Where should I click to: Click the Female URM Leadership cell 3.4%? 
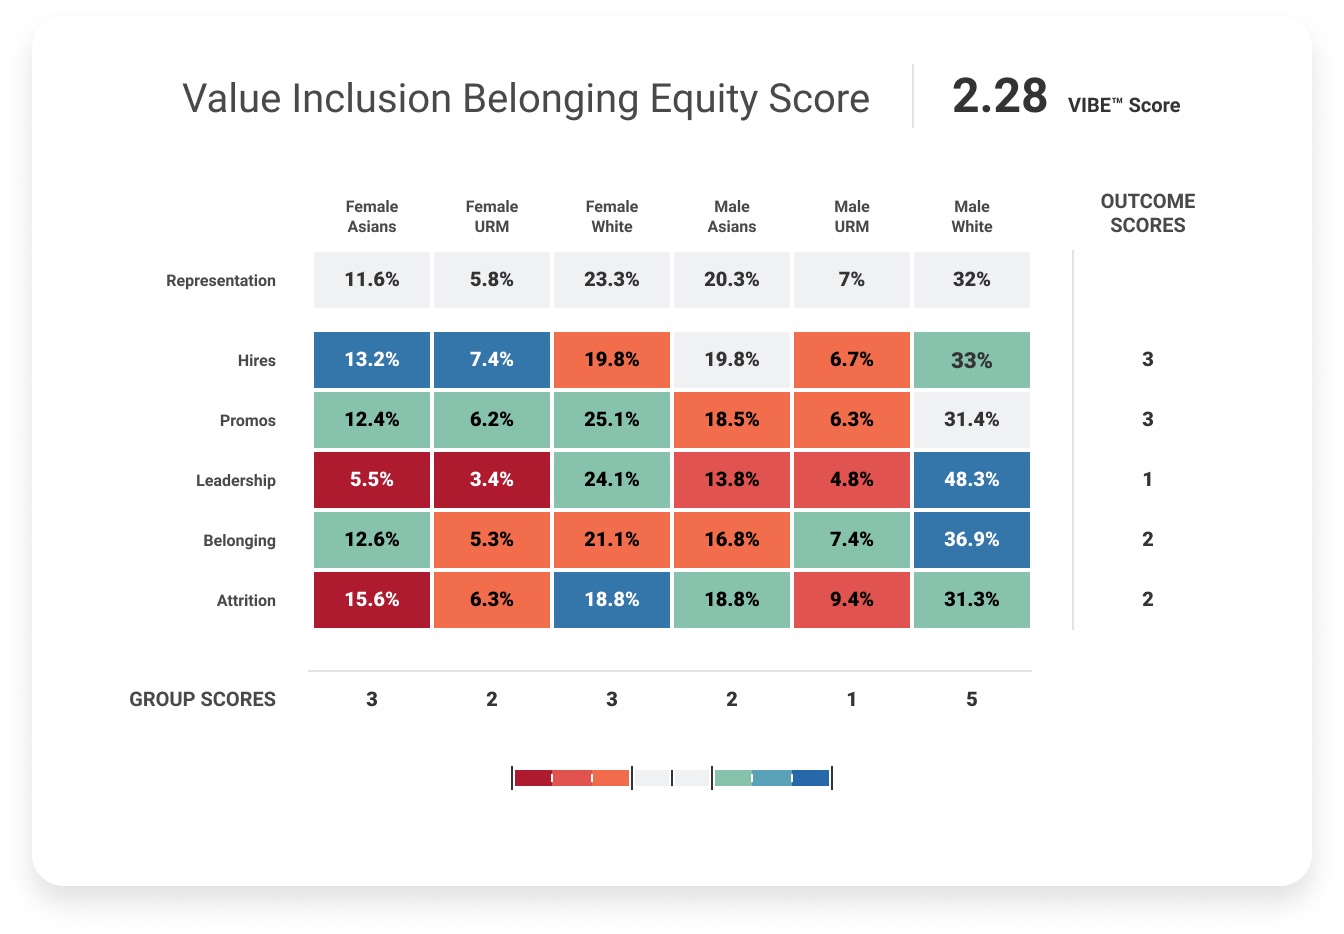(x=492, y=480)
